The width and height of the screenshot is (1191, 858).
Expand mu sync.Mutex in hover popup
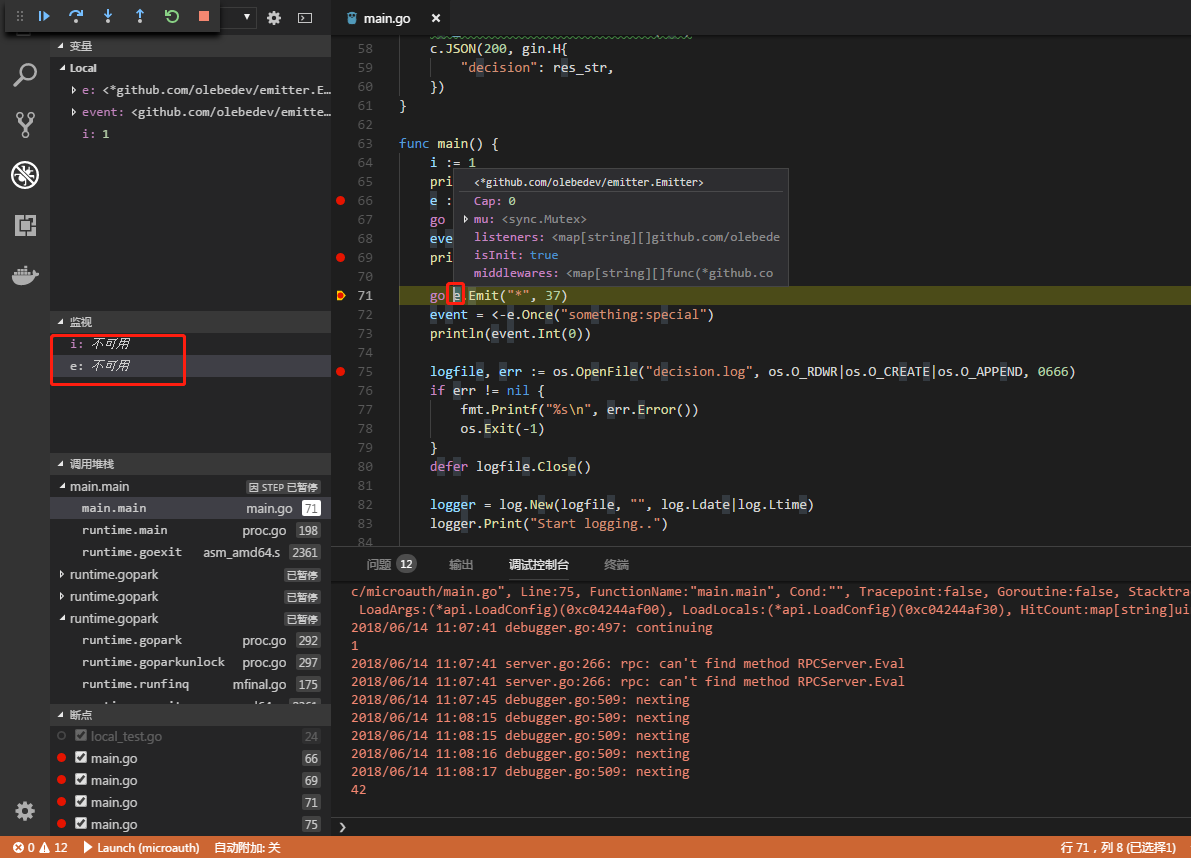(466, 219)
